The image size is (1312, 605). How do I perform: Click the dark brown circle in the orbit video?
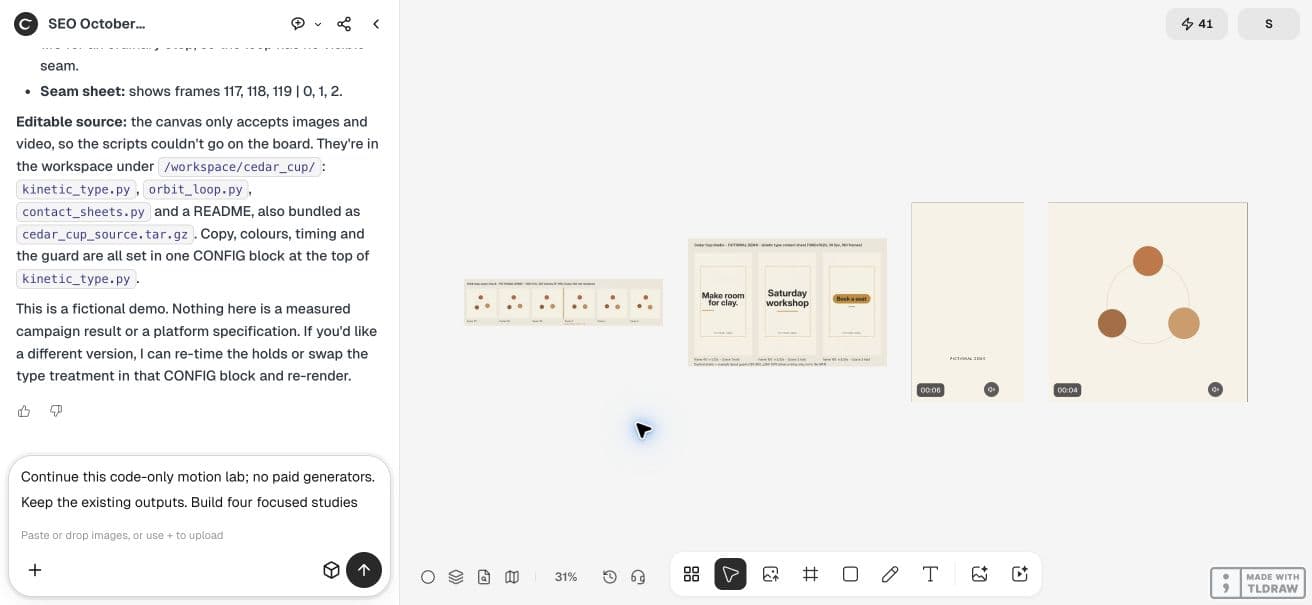click(1112, 323)
